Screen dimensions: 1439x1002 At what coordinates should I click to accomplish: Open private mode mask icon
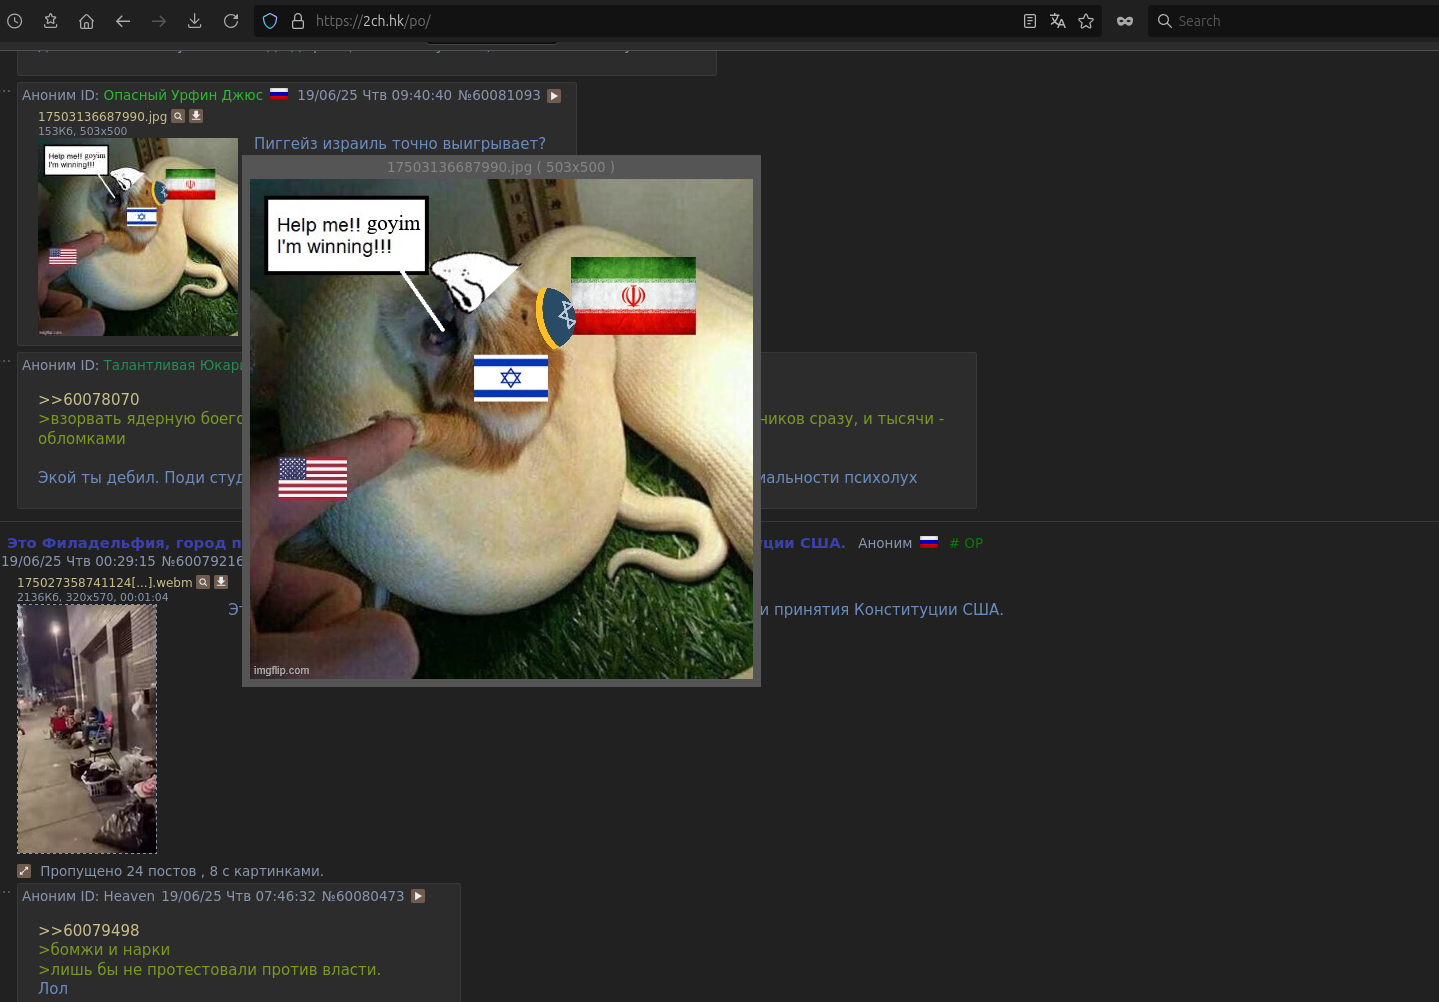point(1125,21)
